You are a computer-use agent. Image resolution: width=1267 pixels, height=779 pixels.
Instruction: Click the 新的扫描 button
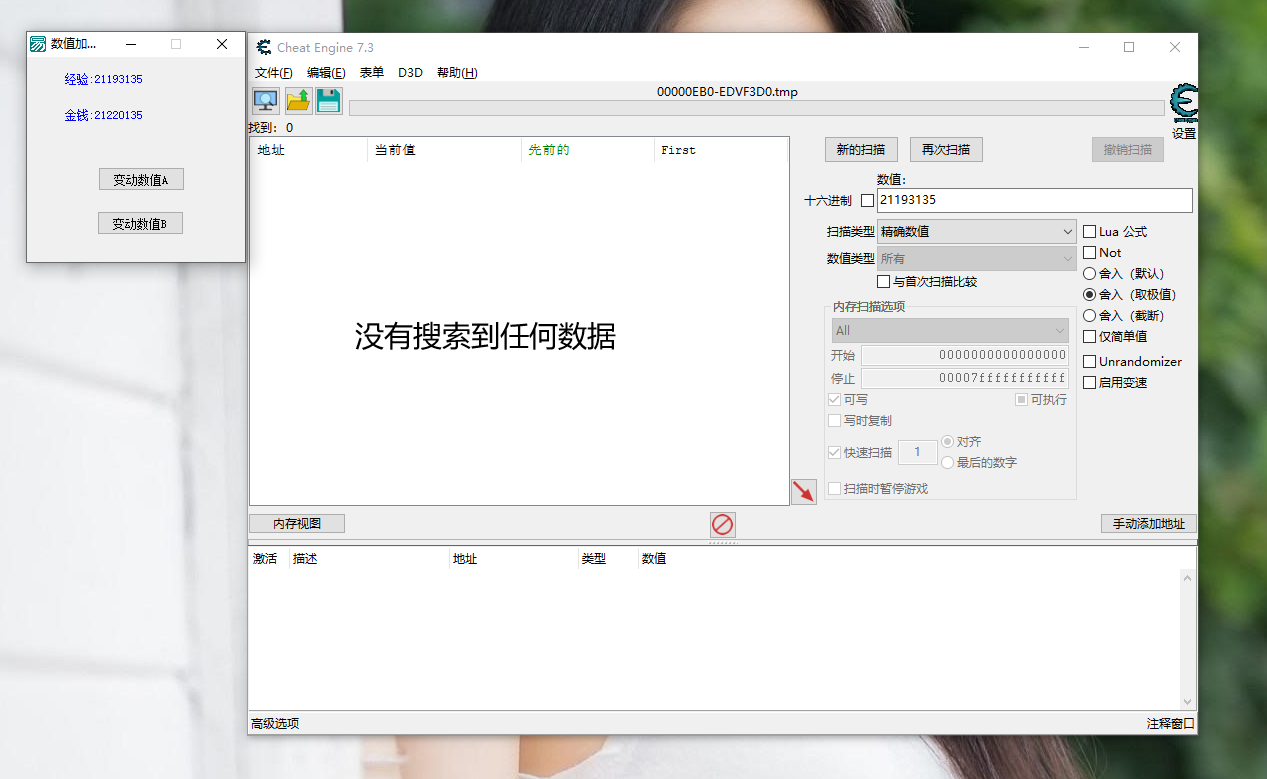pyautogui.click(x=861, y=150)
